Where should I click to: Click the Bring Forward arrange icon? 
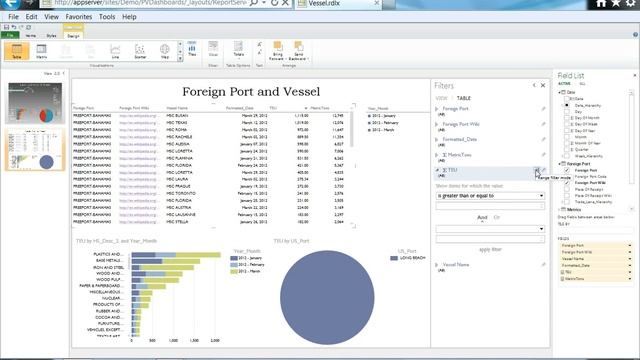(278, 51)
